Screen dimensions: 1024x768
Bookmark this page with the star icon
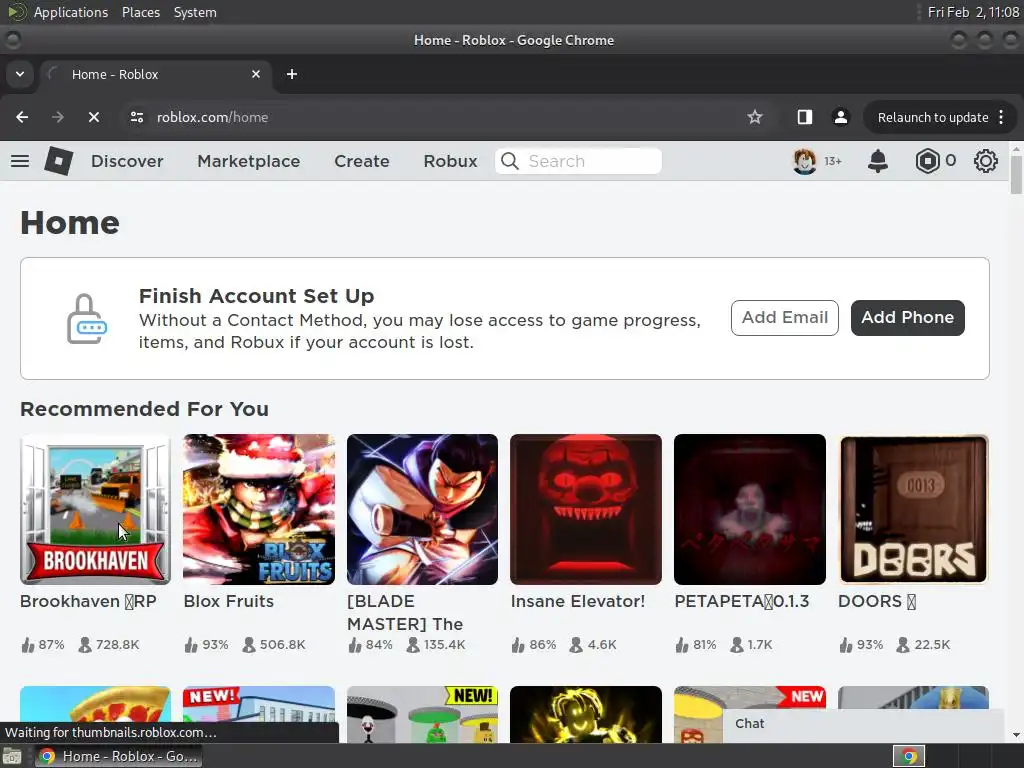755,117
